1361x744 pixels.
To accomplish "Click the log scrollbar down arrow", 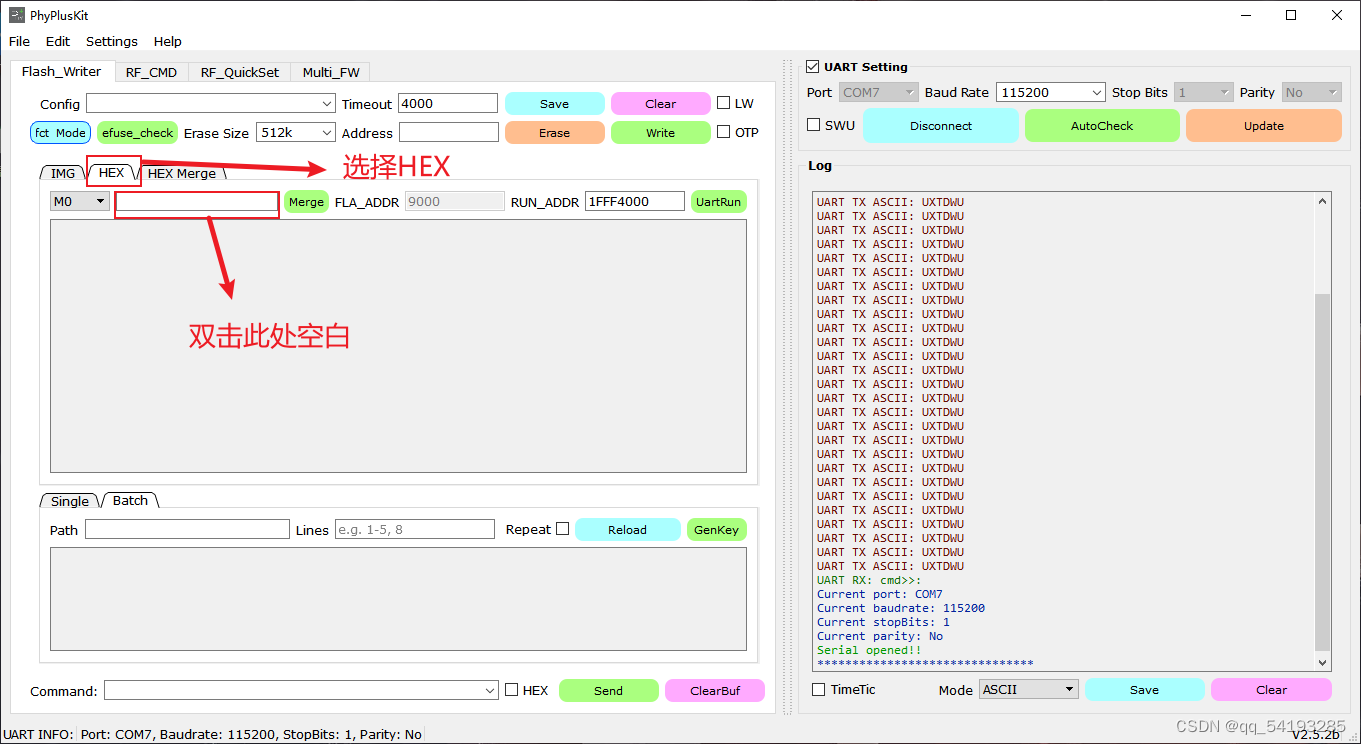I will point(1323,662).
